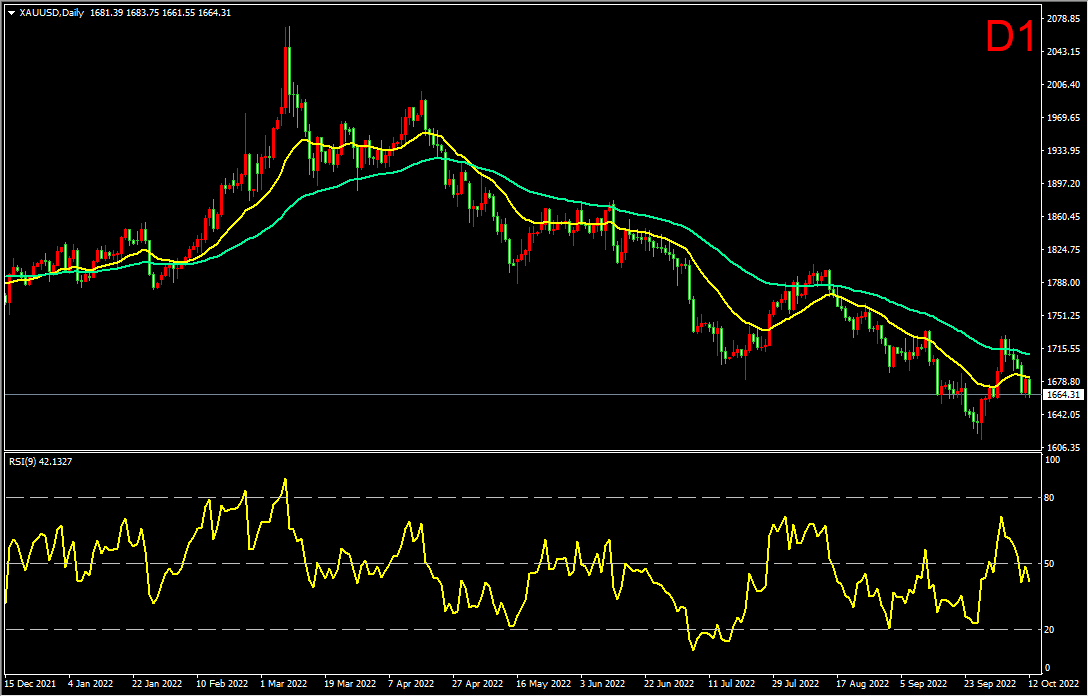Click the 1824.75 price scale label
Viewport: 1089px width, 697px height.
click(x=1063, y=249)
